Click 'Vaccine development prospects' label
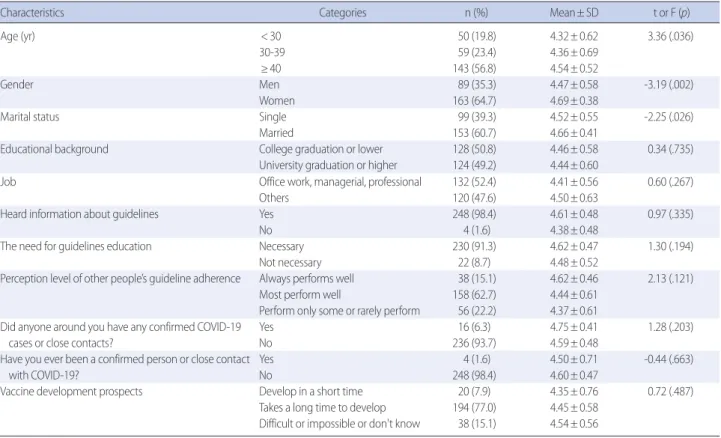The image size is (721, 438). [71, 392]
